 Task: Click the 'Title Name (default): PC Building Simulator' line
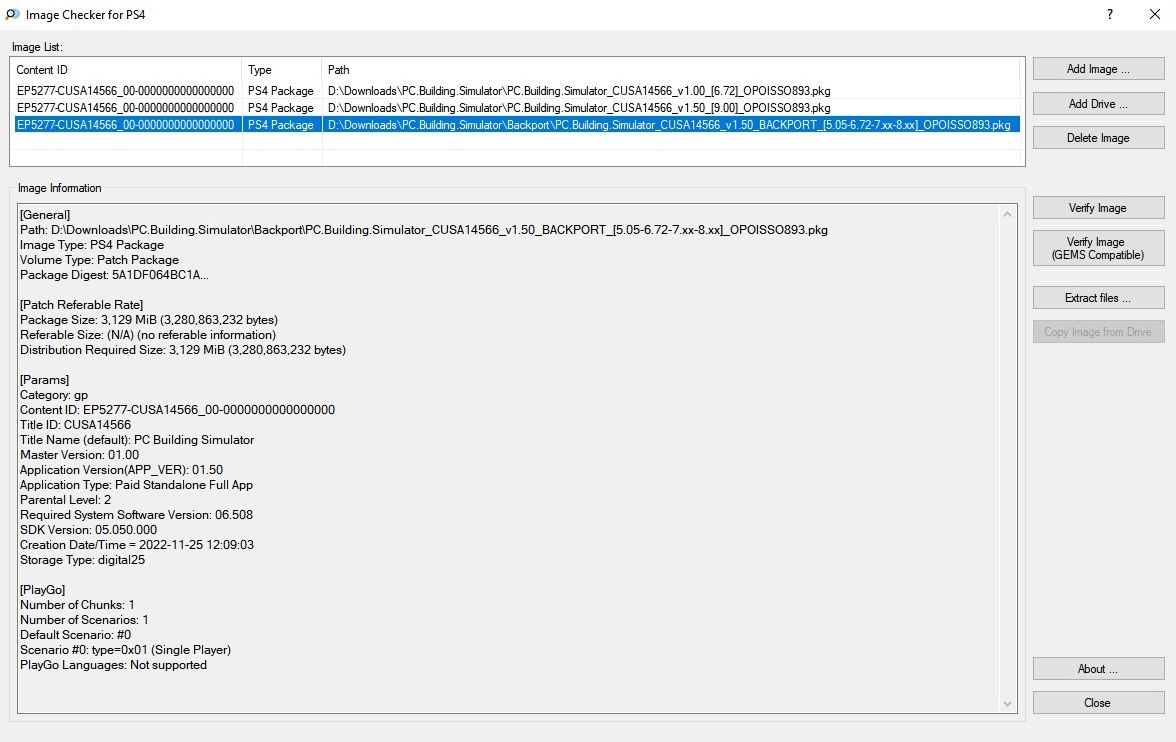pos(136,440)
